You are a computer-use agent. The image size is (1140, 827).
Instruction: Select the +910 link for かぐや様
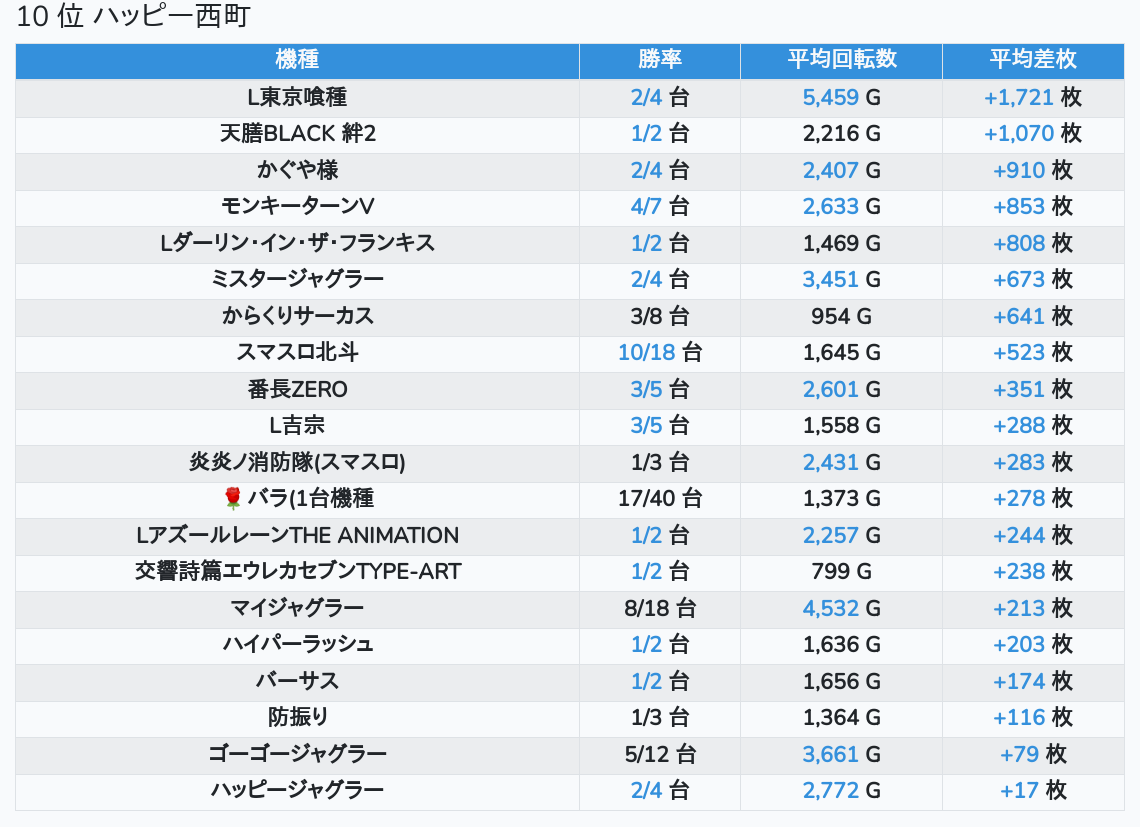pyautogui.click(x=1018, y=170)
